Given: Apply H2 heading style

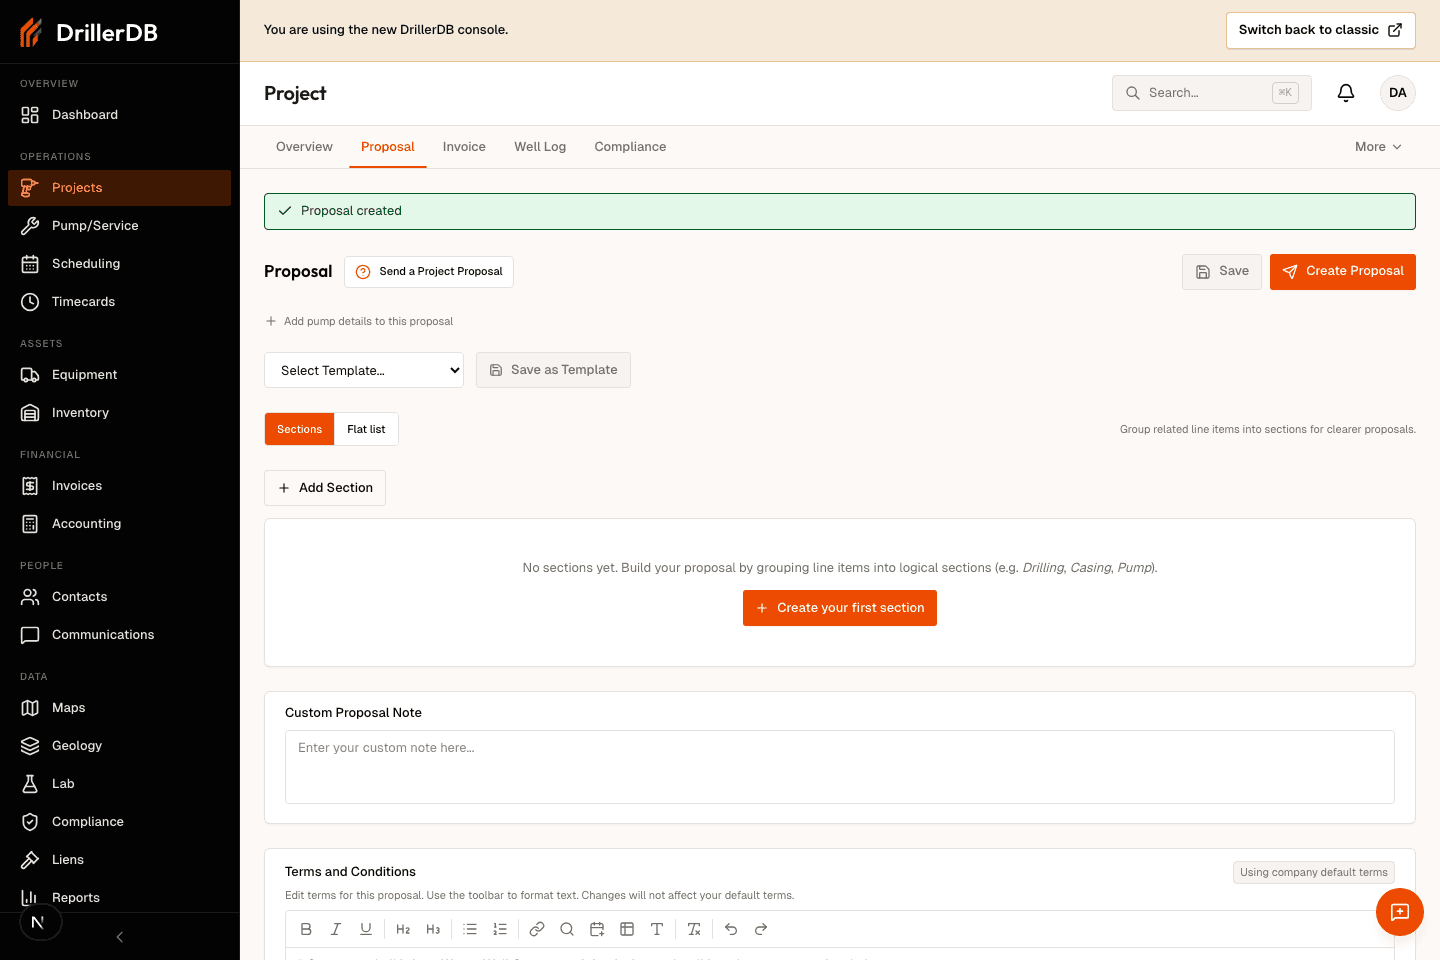Looking at the screenshot, I should point(403,929).
